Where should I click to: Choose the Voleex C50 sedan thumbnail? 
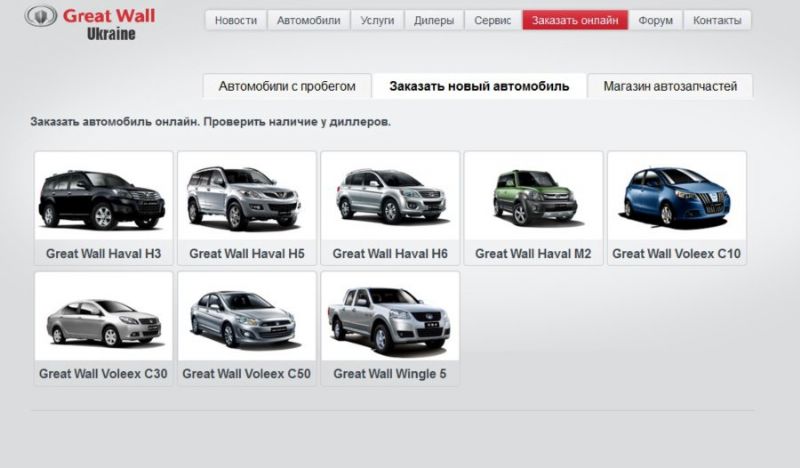pyautogui.click(x=246, y=317)
